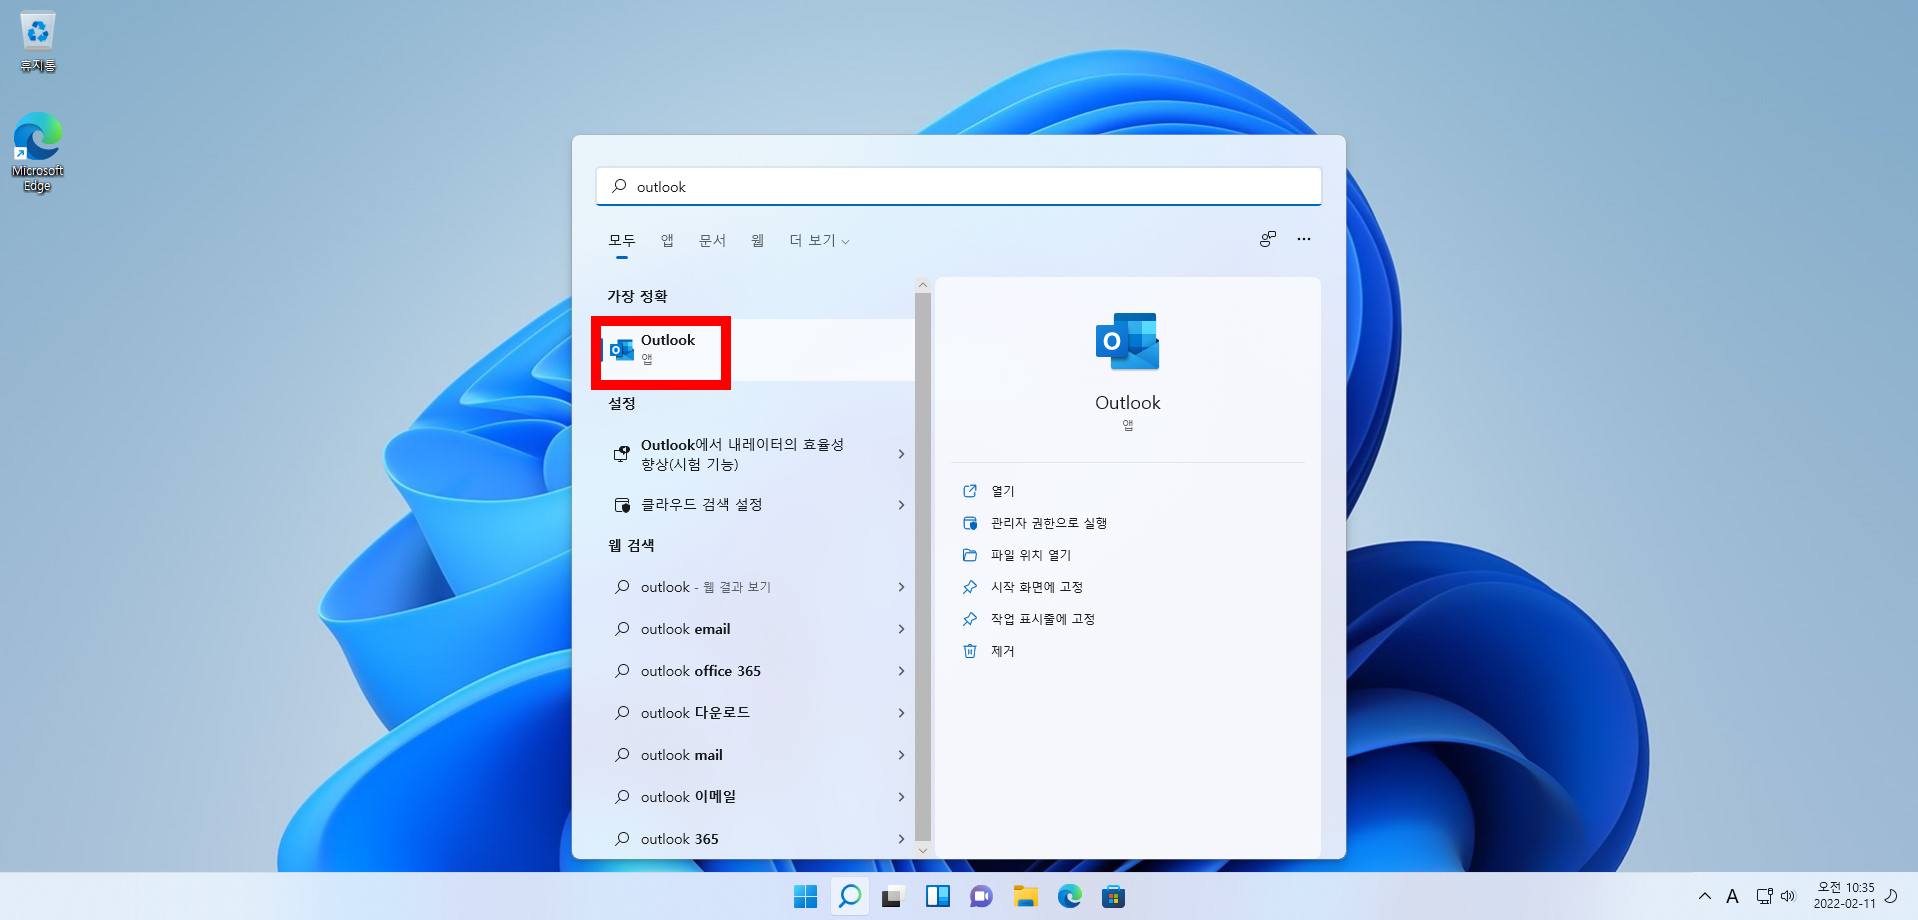Expand arrow for 'outlook 다운로드'
This screenshot has height=920, width=1918.
(901, 713)
